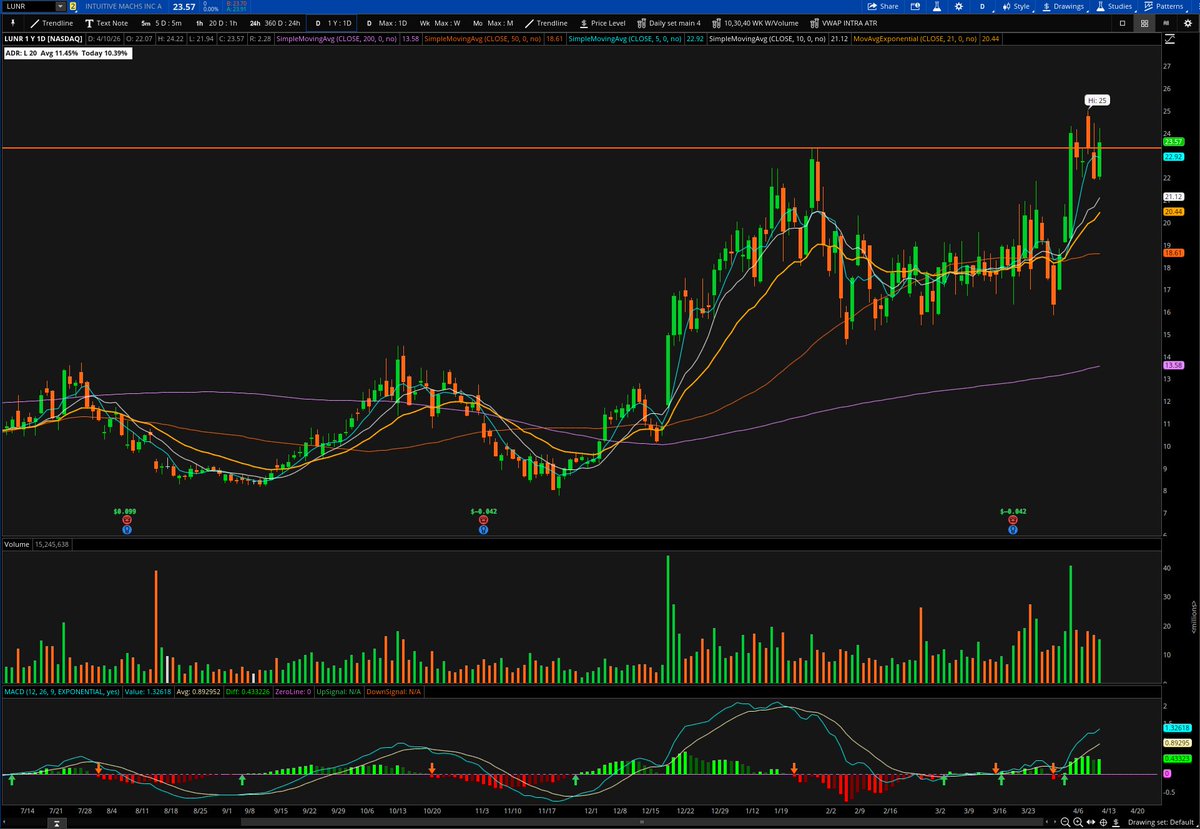Click the flask icon next to Share
This screenshot has width=1200, height=829.
tap(937, 6)
